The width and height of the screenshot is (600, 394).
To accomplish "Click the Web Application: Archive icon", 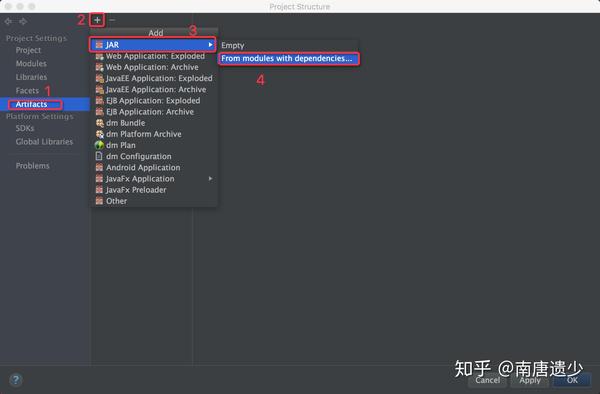I will [x=99, y=67].
